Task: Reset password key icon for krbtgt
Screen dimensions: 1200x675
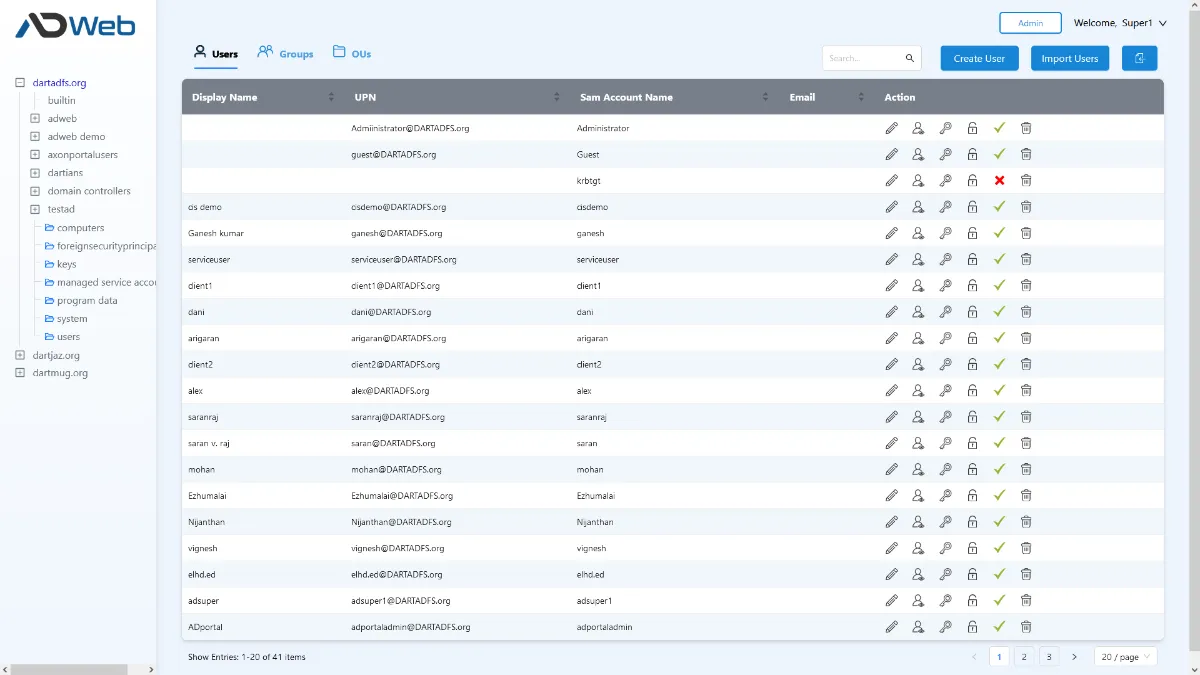Action: pyautogui.click(x=945, y=180)
